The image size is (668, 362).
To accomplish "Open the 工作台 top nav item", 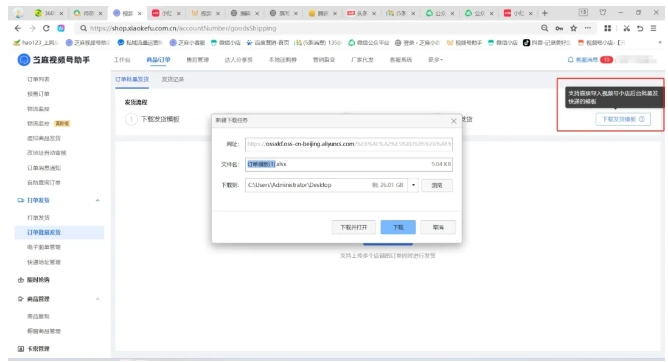I will pos(122,60).
